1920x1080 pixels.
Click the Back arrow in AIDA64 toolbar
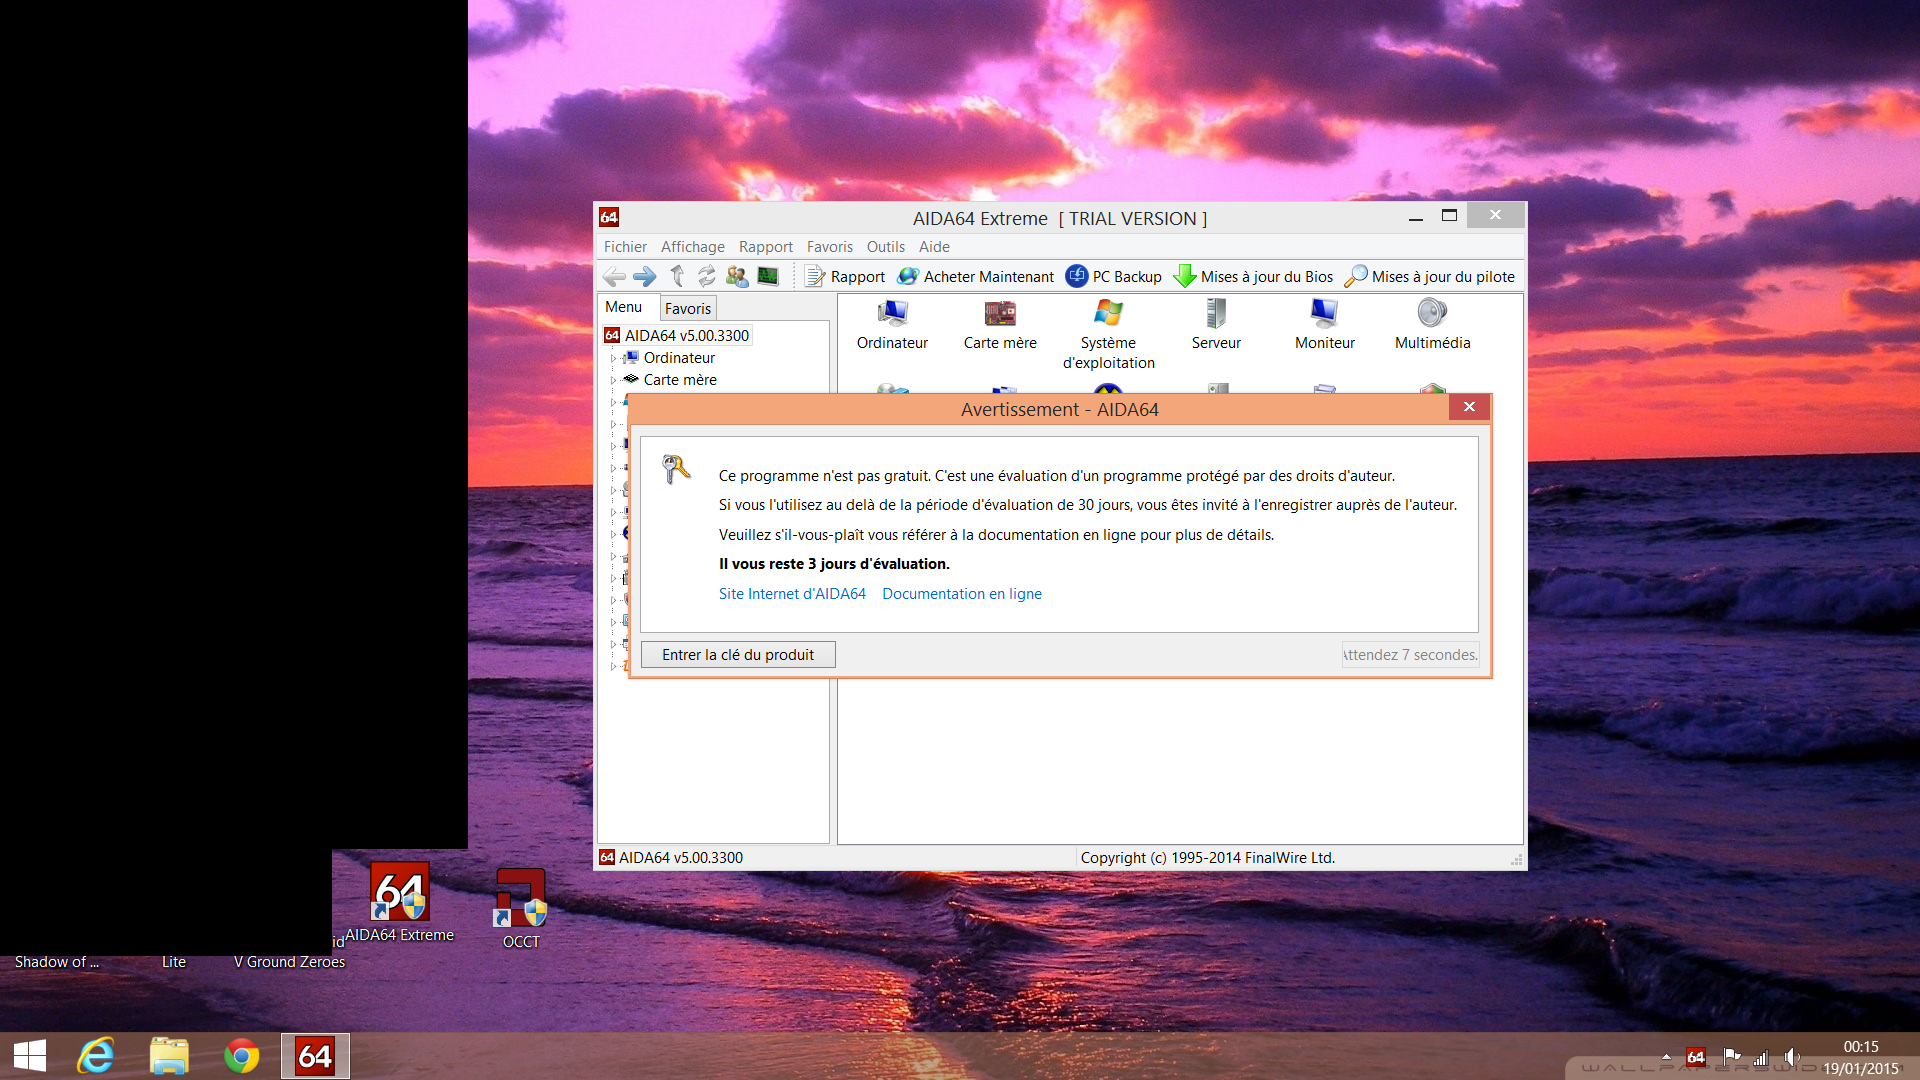coord(614,277)
